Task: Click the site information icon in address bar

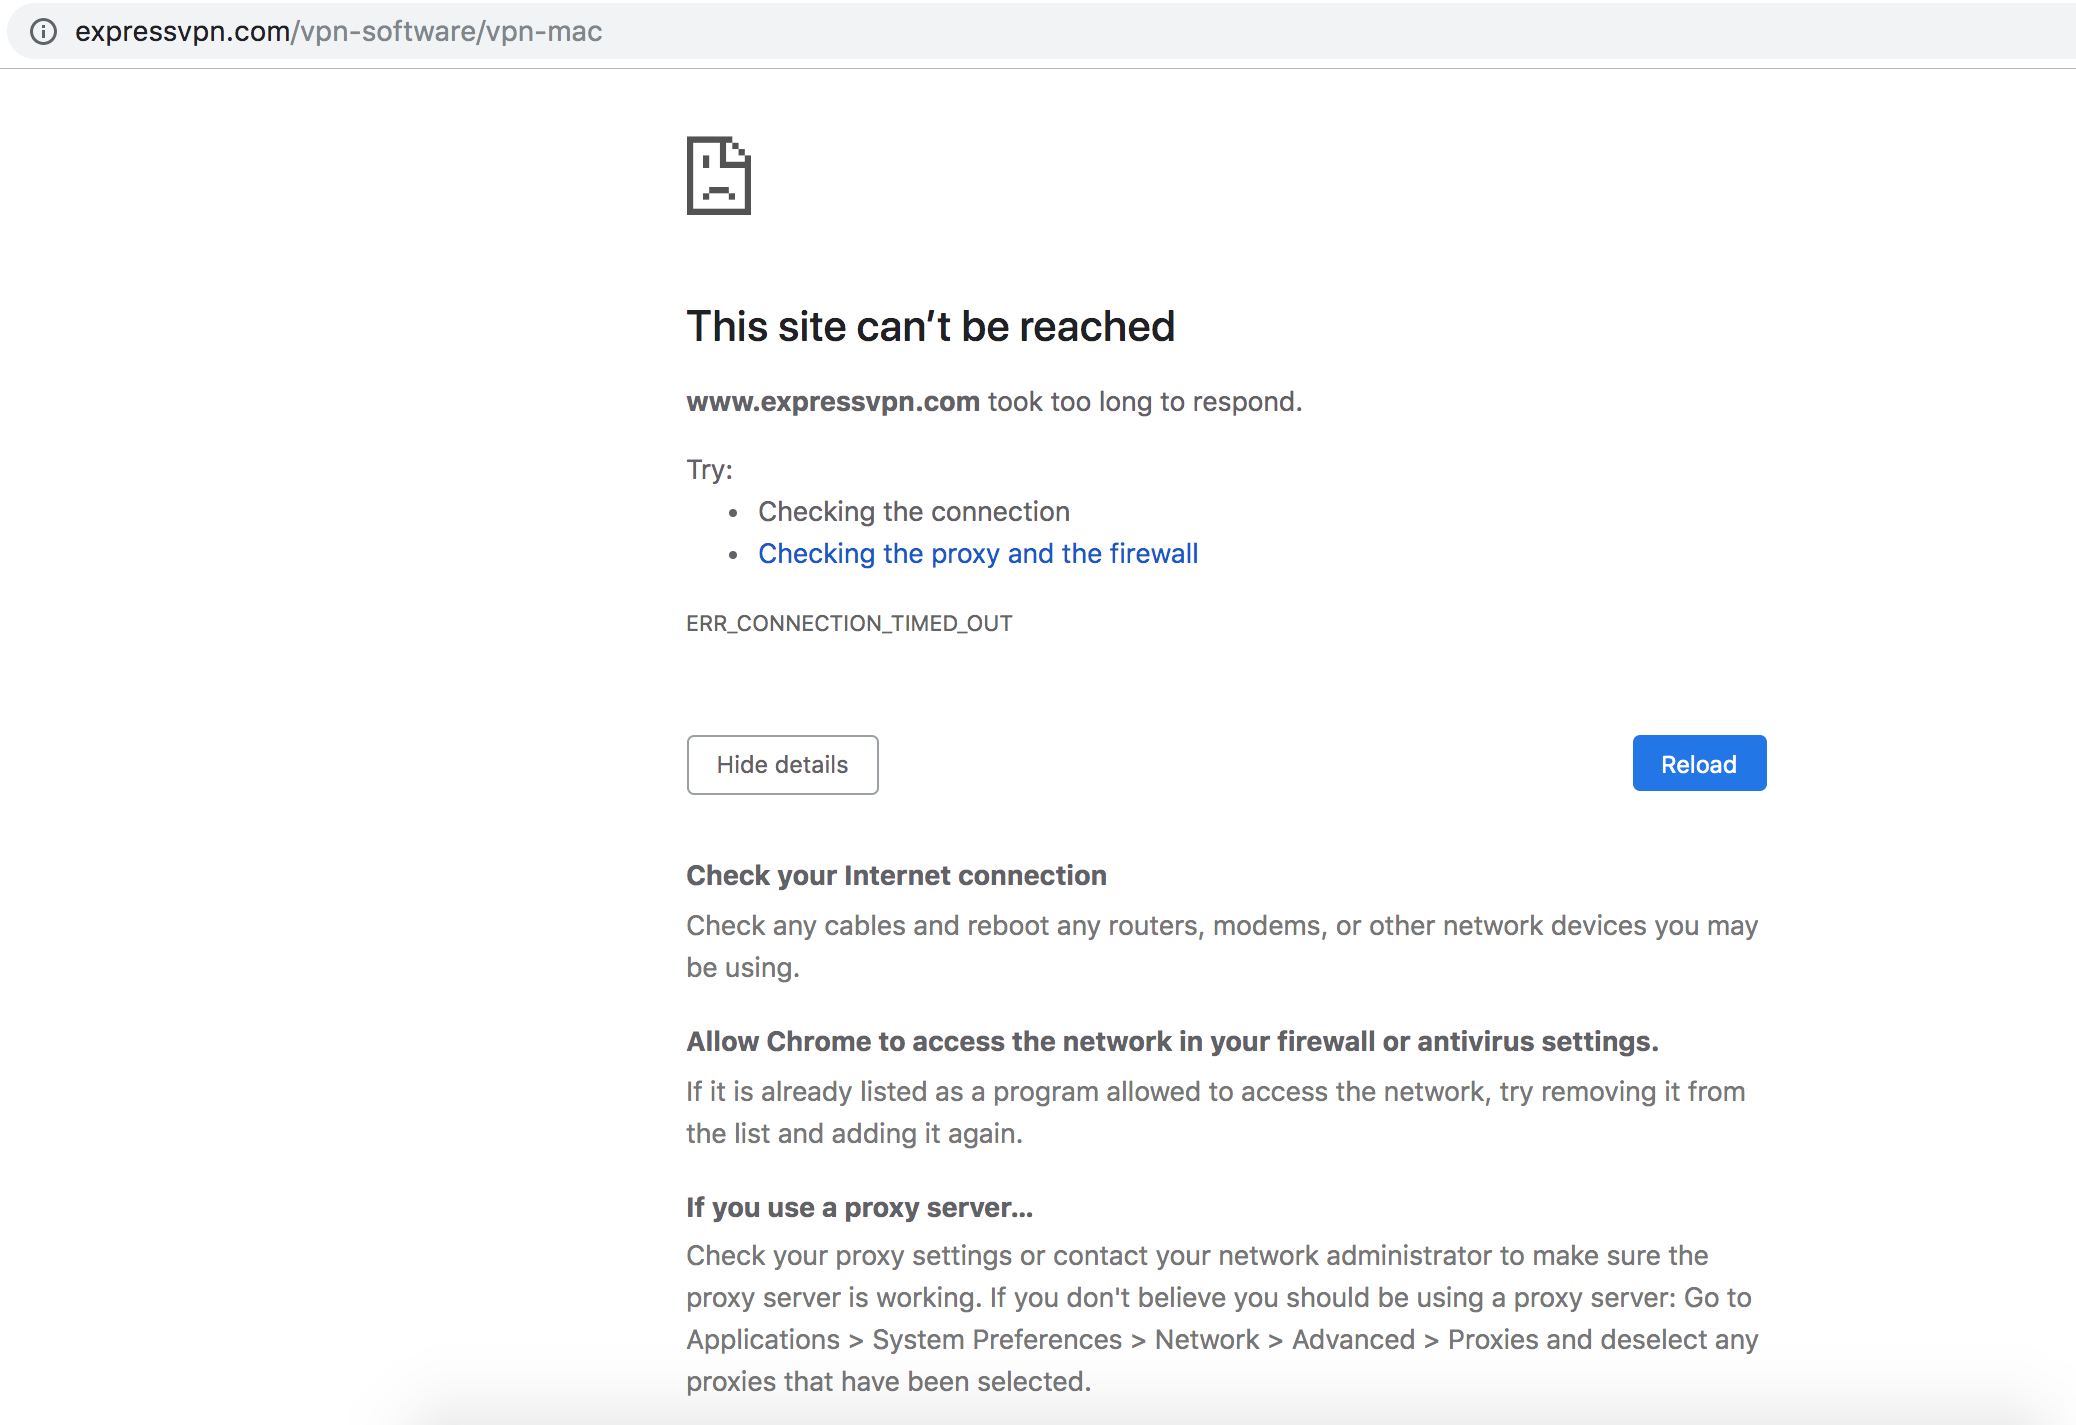Action: tap(43, 32)
